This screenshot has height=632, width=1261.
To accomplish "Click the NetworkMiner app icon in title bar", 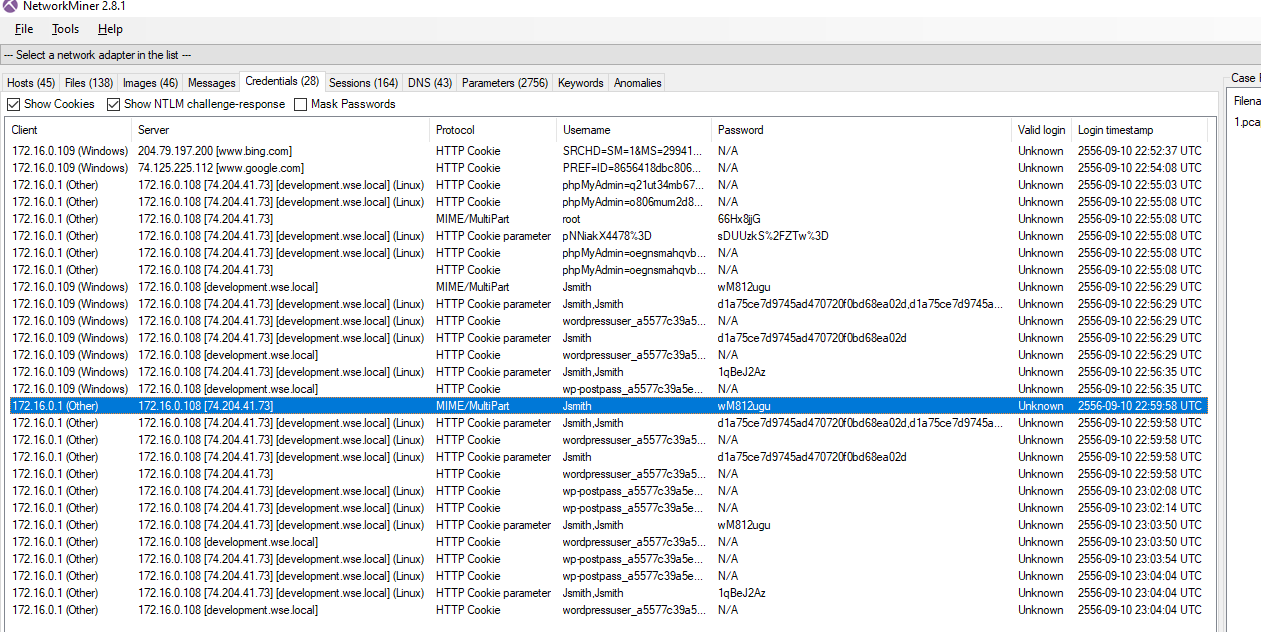I will pyautogui.click(x=10, y=6).
